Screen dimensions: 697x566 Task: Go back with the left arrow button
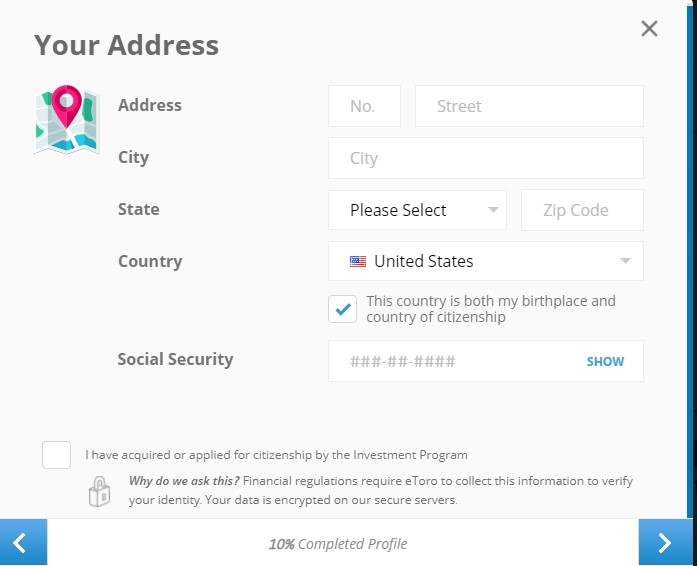(24, 542)
